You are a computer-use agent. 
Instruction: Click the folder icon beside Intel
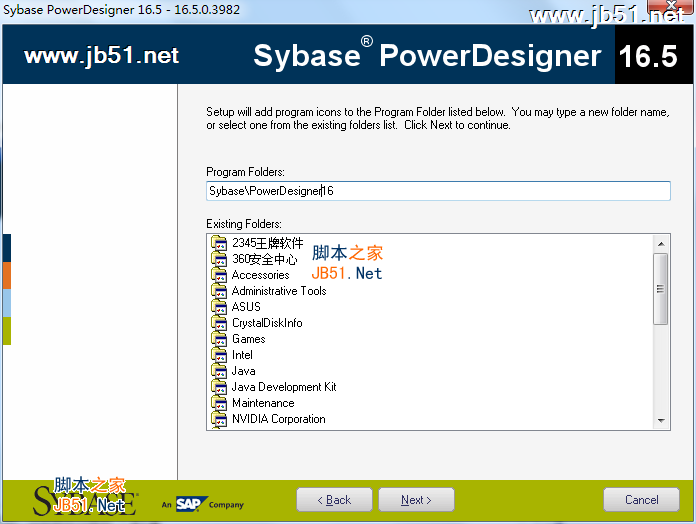tap(219, 355)
